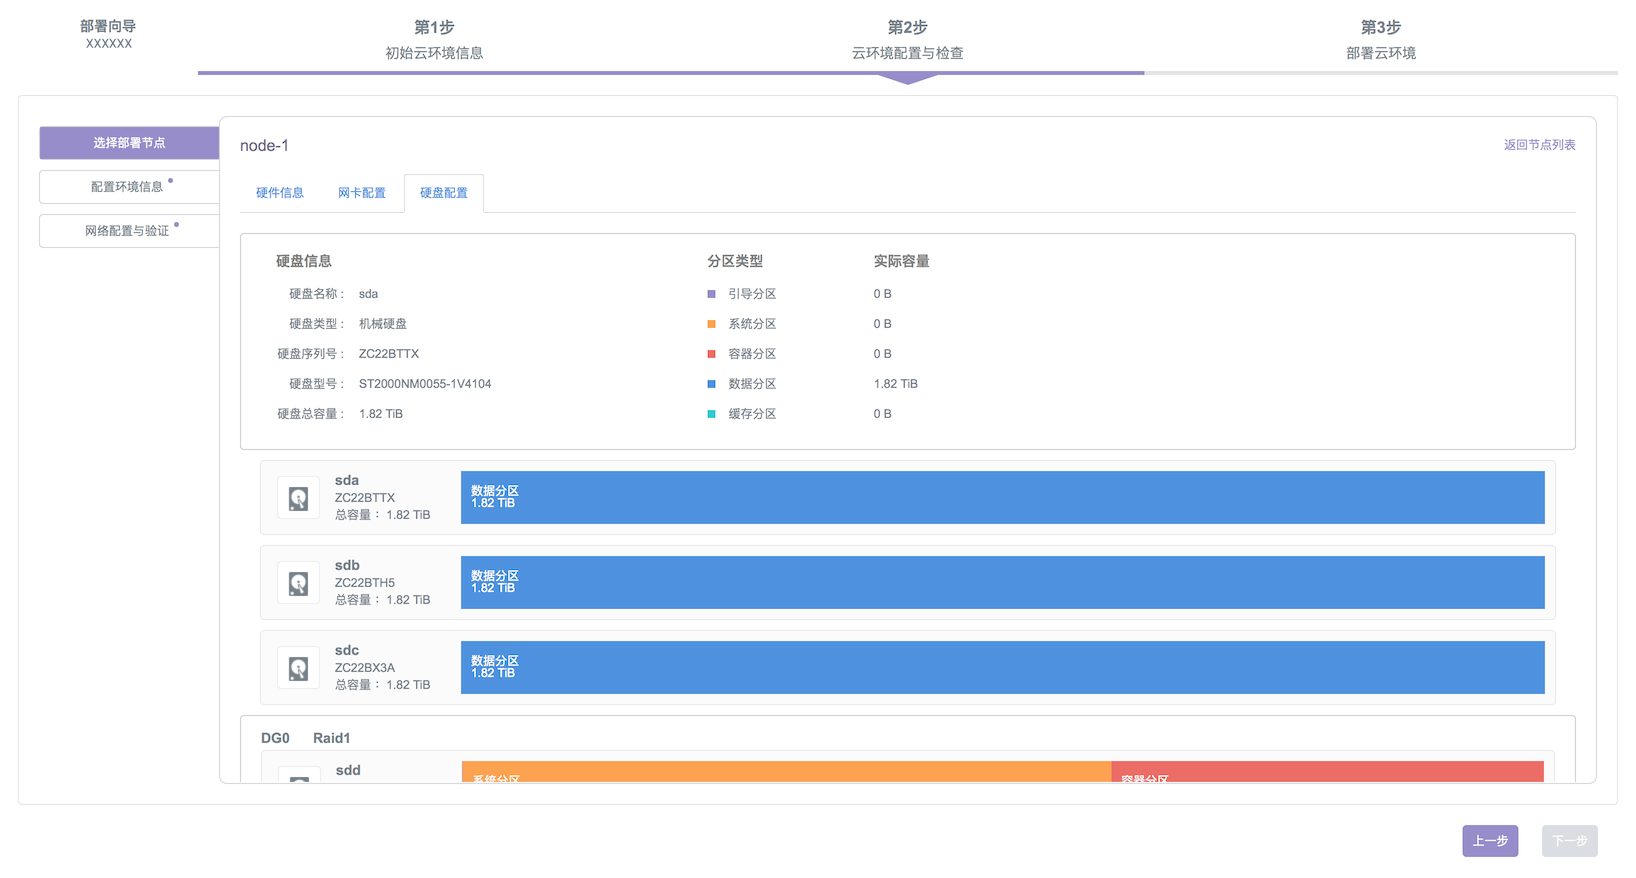
Task: Open 网络配置与验证 sidebar item
Action: coord(129,231)
